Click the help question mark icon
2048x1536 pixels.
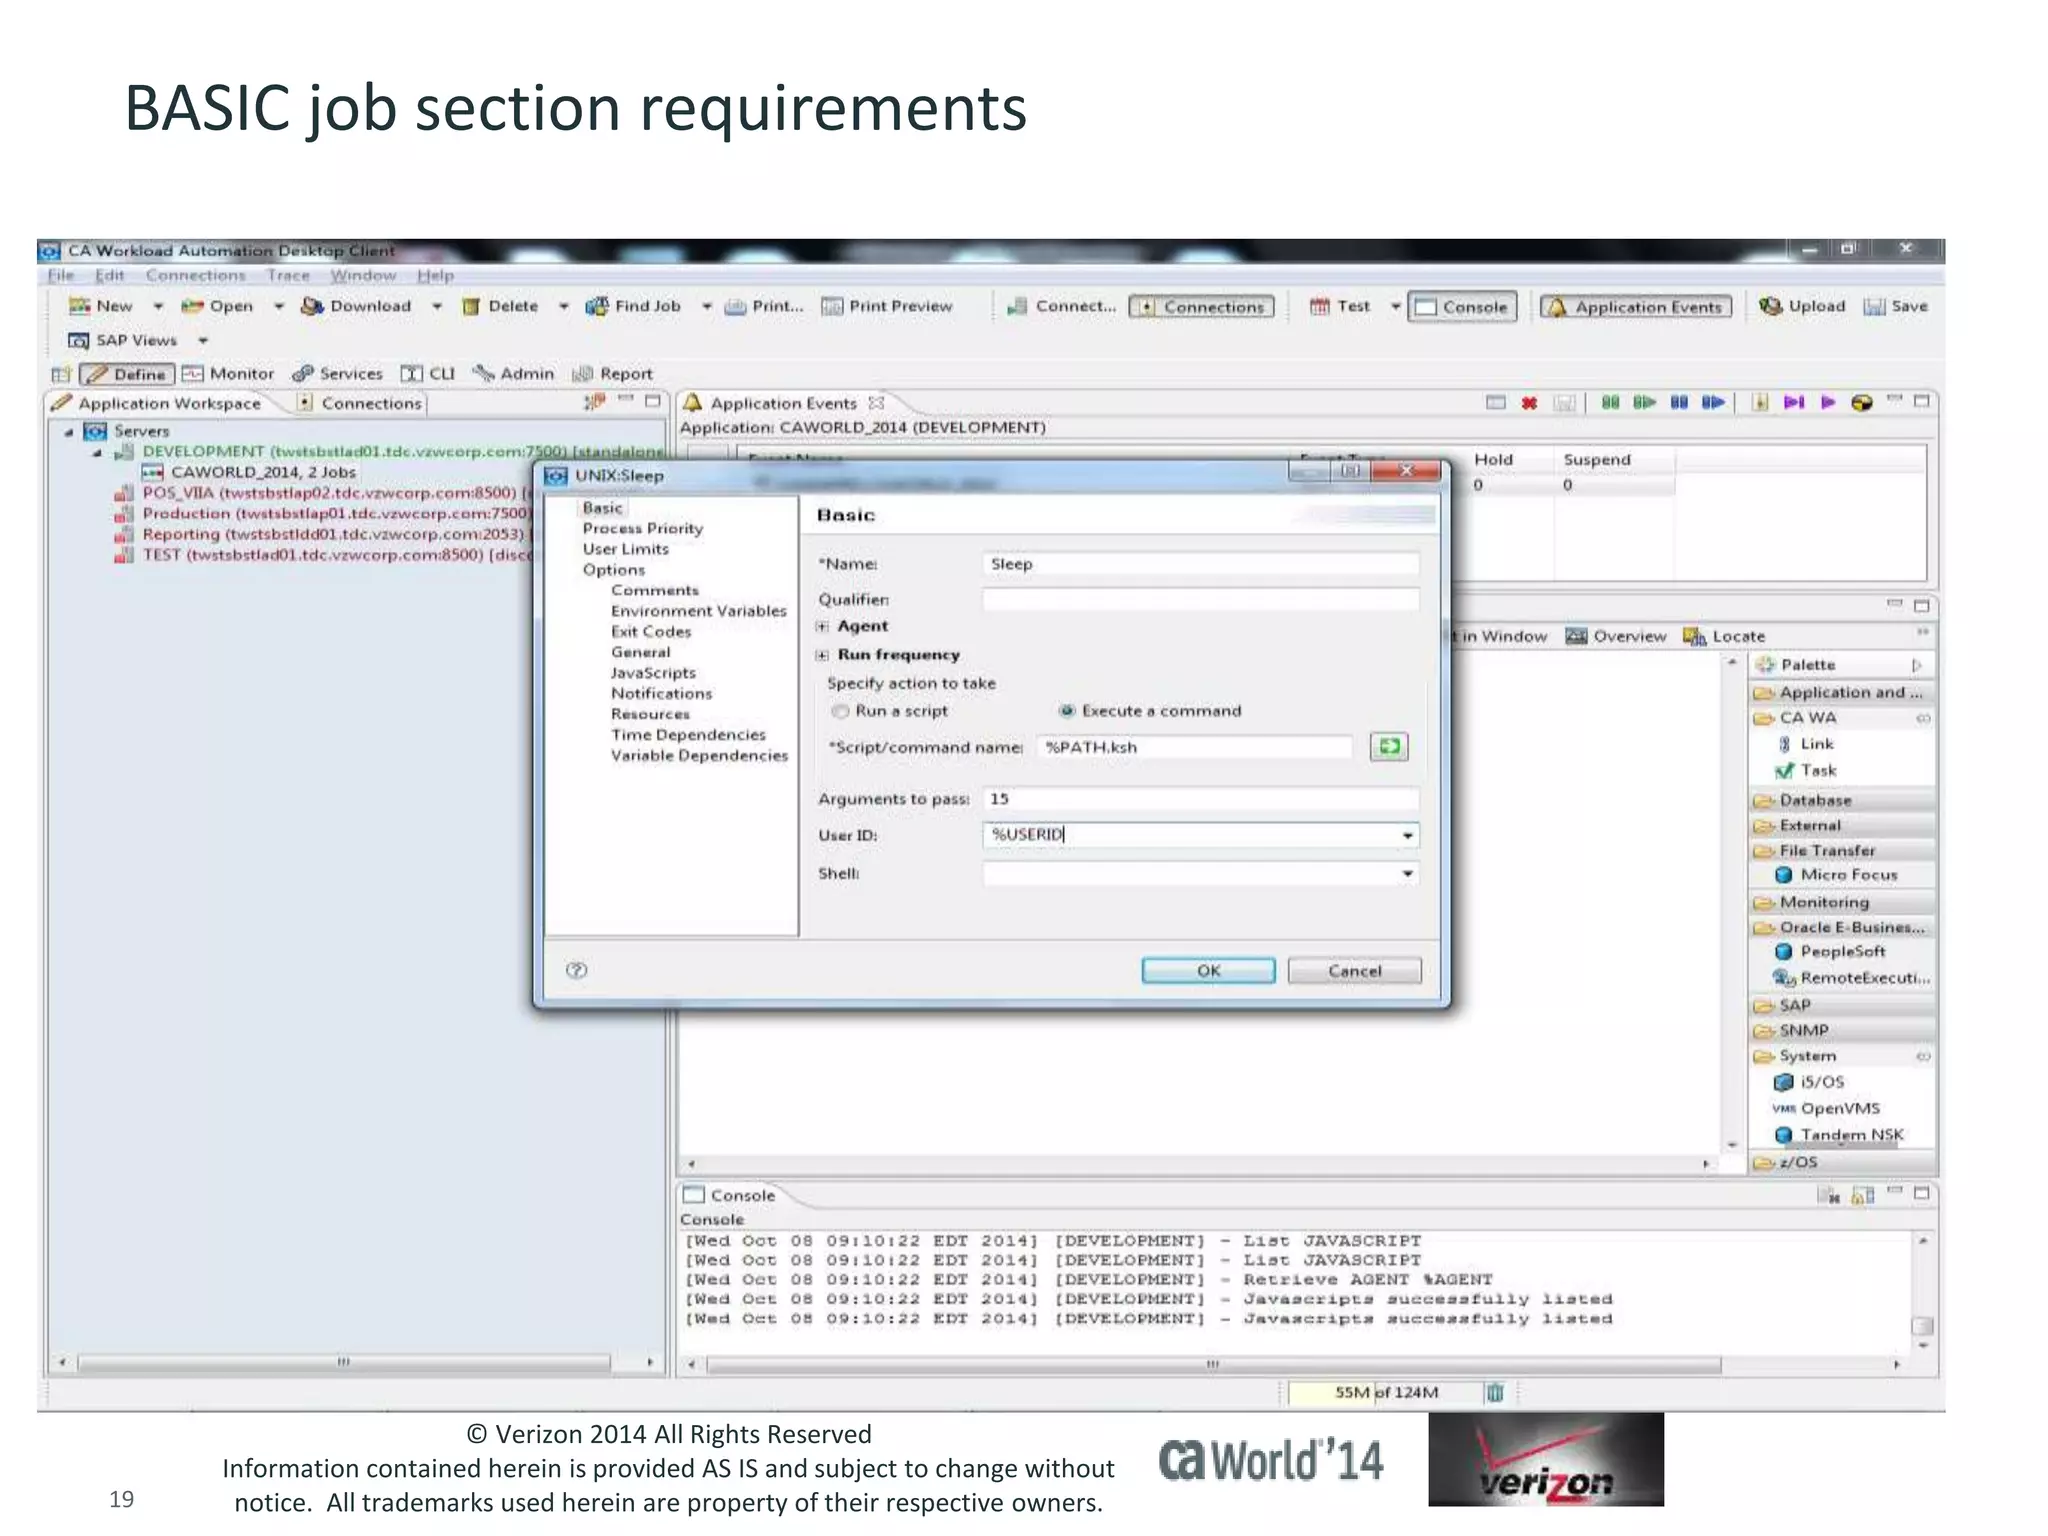pos(576,970)
